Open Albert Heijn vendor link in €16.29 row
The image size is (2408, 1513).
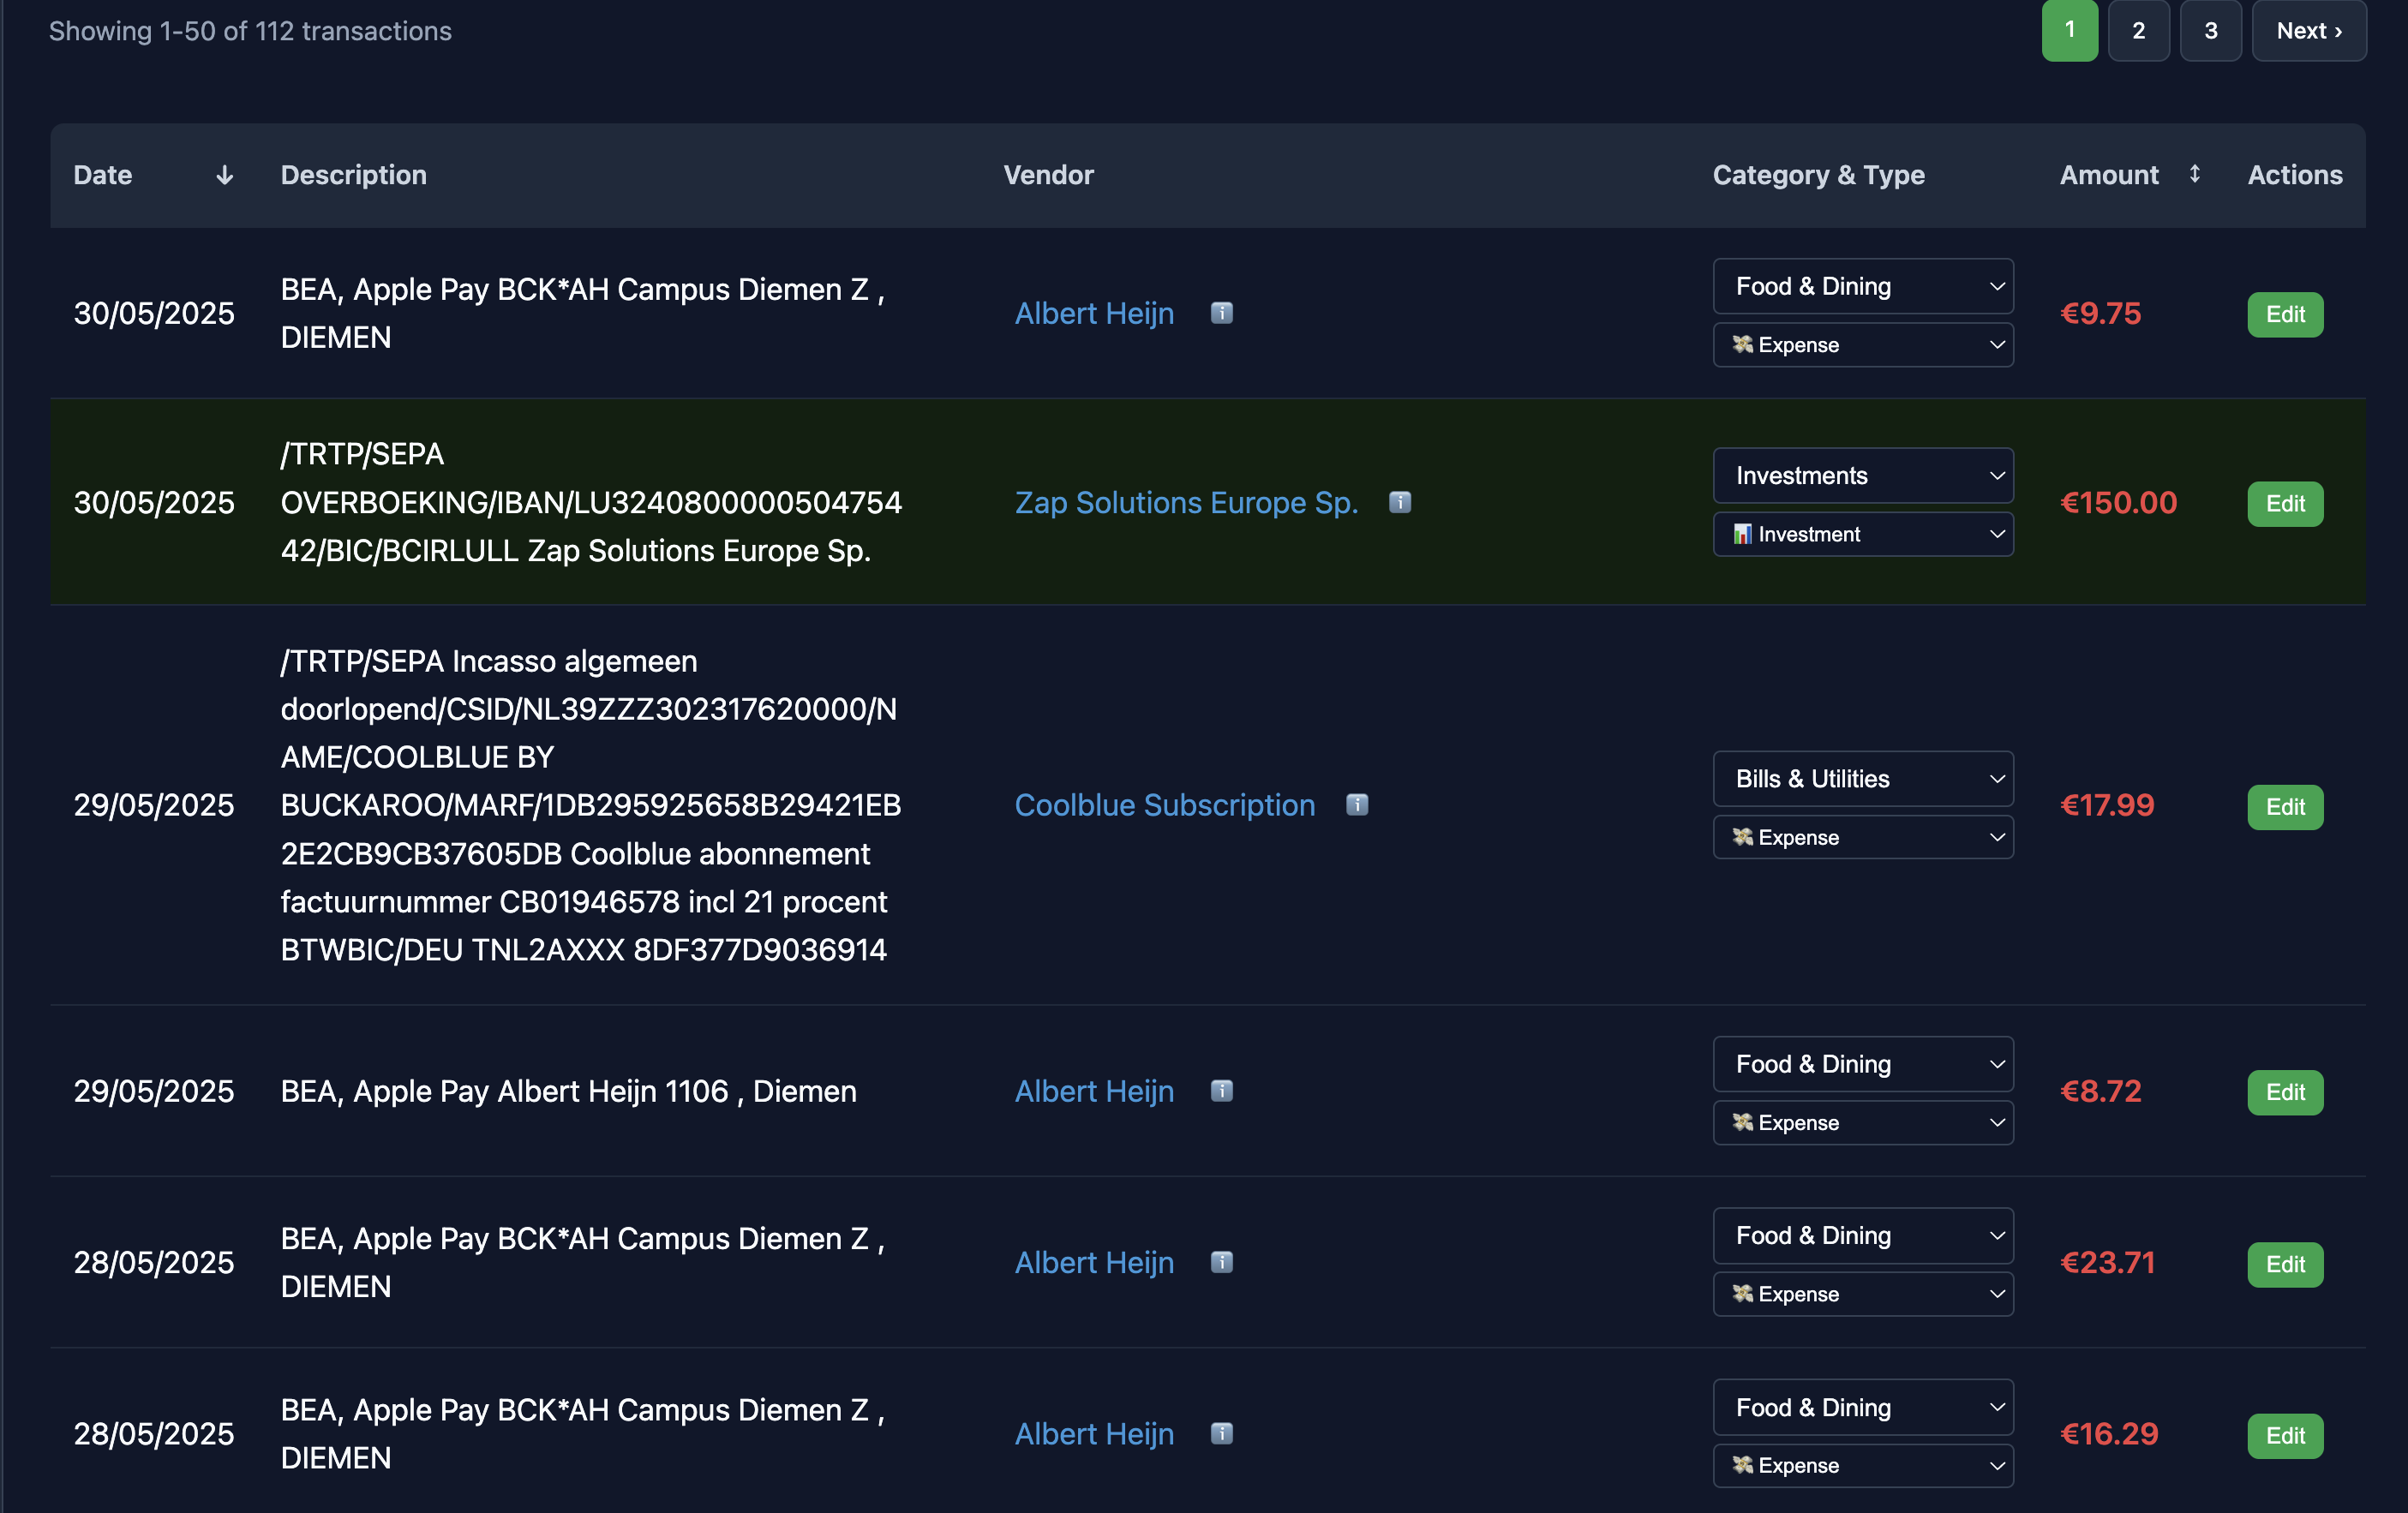(x=1094, y=1433)
